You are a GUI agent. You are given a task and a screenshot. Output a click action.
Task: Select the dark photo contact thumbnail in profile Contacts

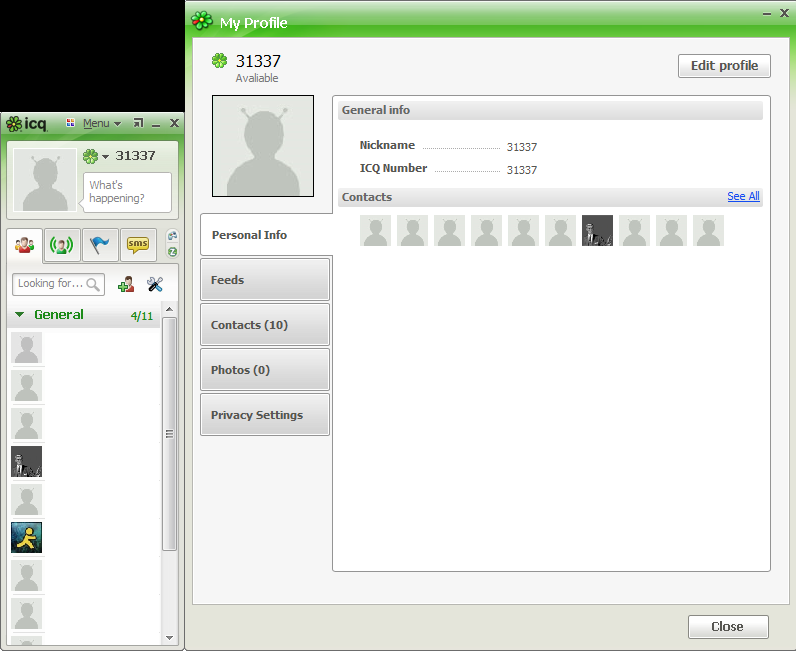pos(597,231)
